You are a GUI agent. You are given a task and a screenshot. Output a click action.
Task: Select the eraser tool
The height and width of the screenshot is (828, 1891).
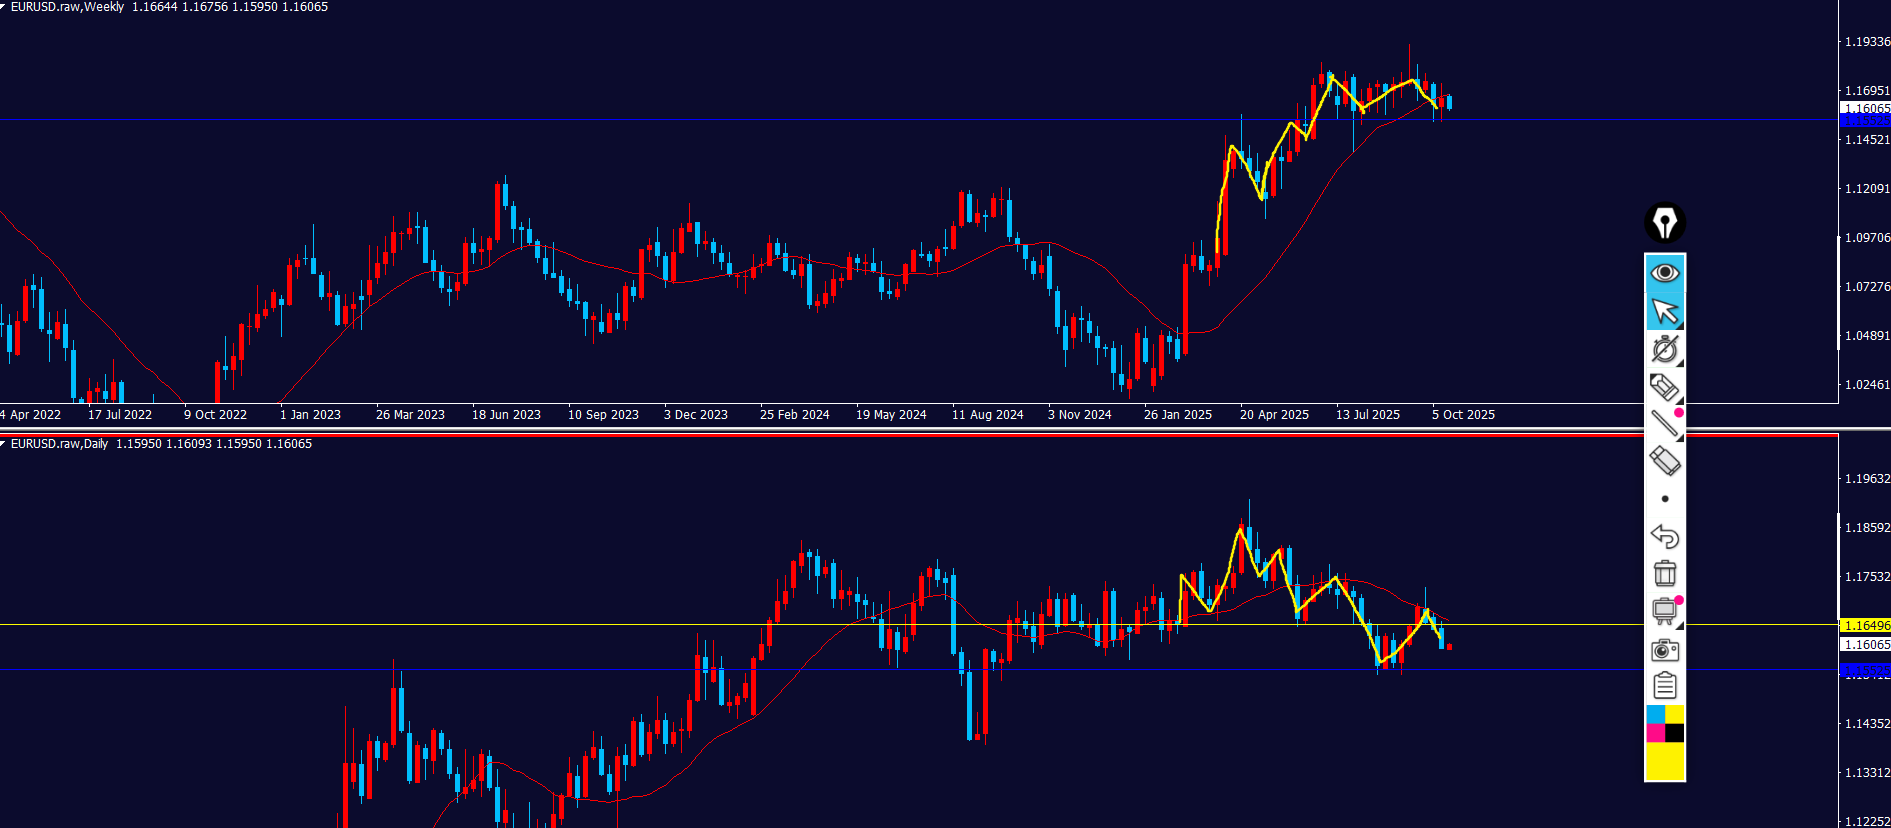click(1664, 461)
